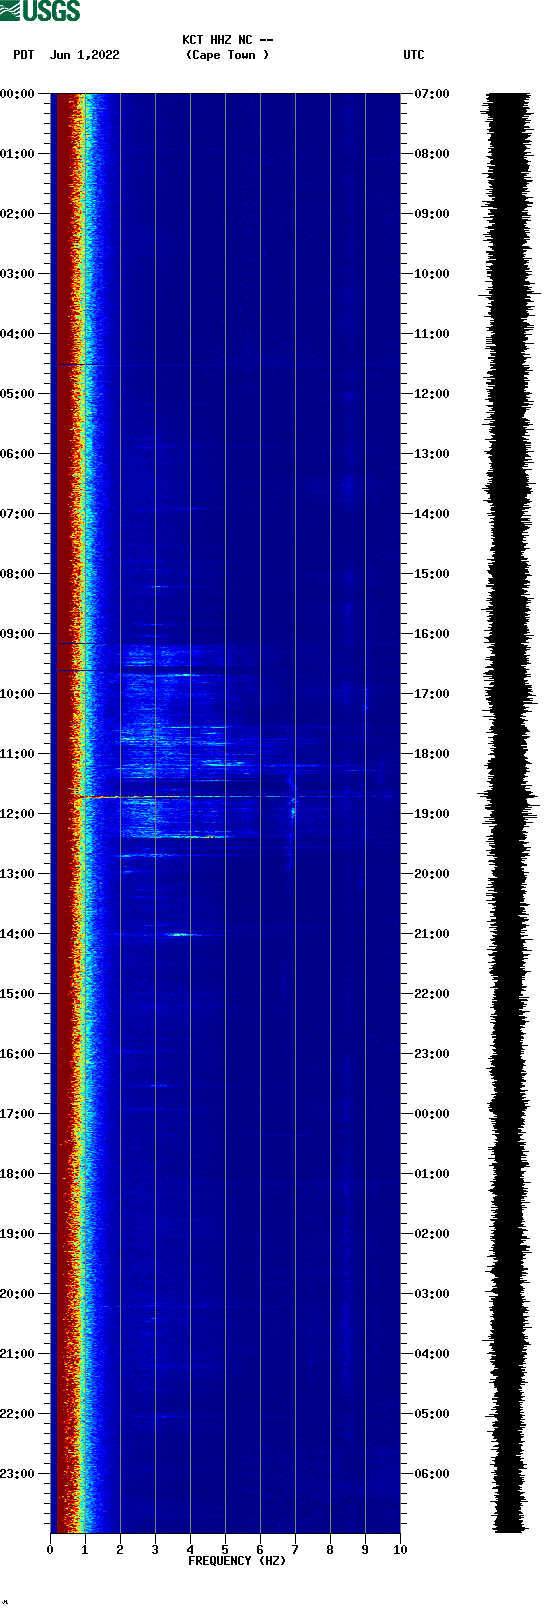This screenshot has width=552, height=1613.
Task: Click the 12:00 PDT time tick label
Action: coord(18,814)
